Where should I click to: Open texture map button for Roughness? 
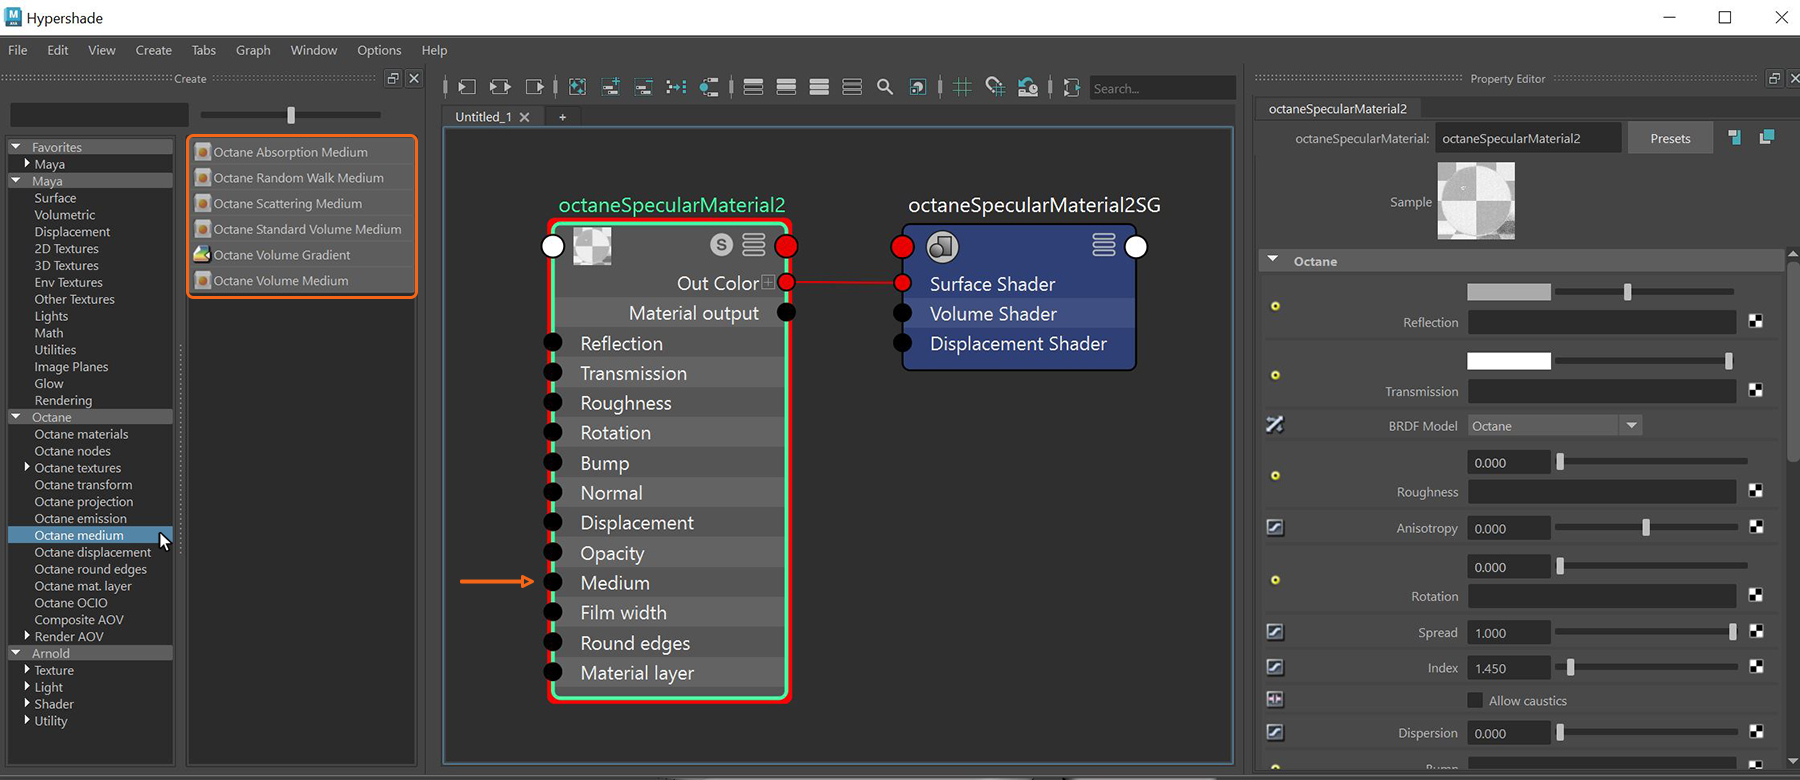(1755, 490)
